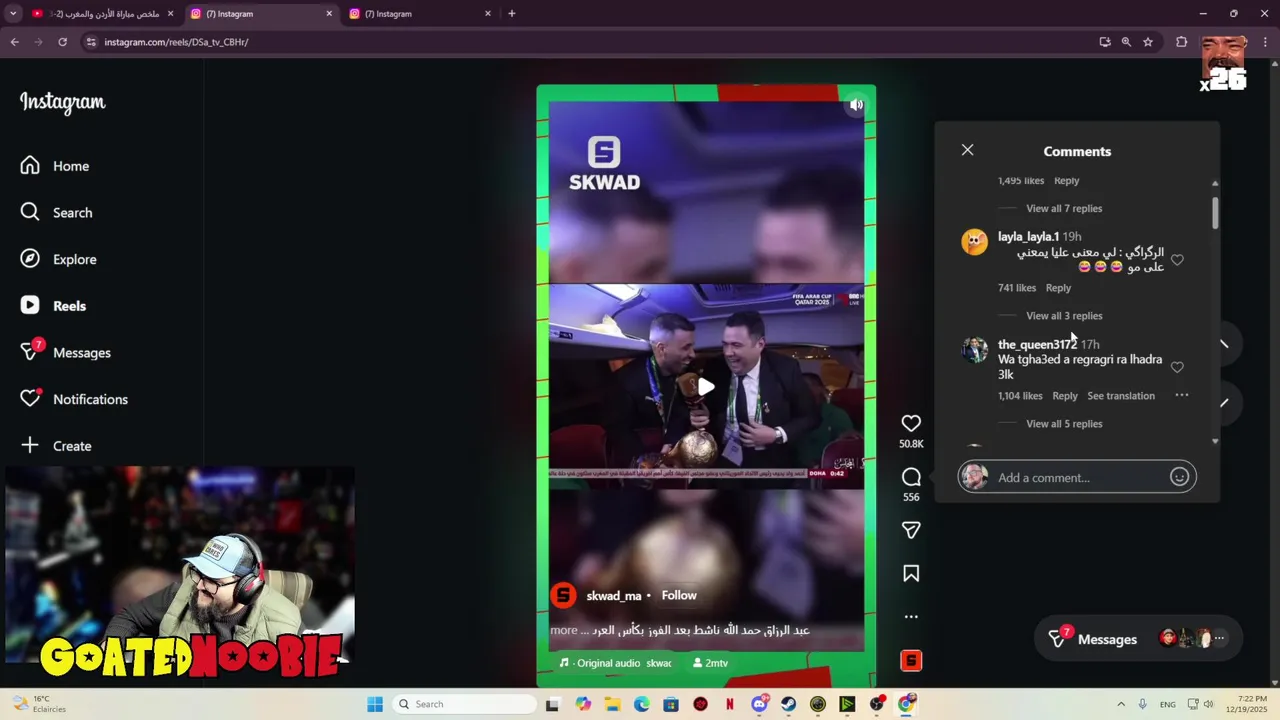This screenshot has height=720, width=1280.
Task: Click the reel audio thumbnail below options
Action: [x=911, y=660]
